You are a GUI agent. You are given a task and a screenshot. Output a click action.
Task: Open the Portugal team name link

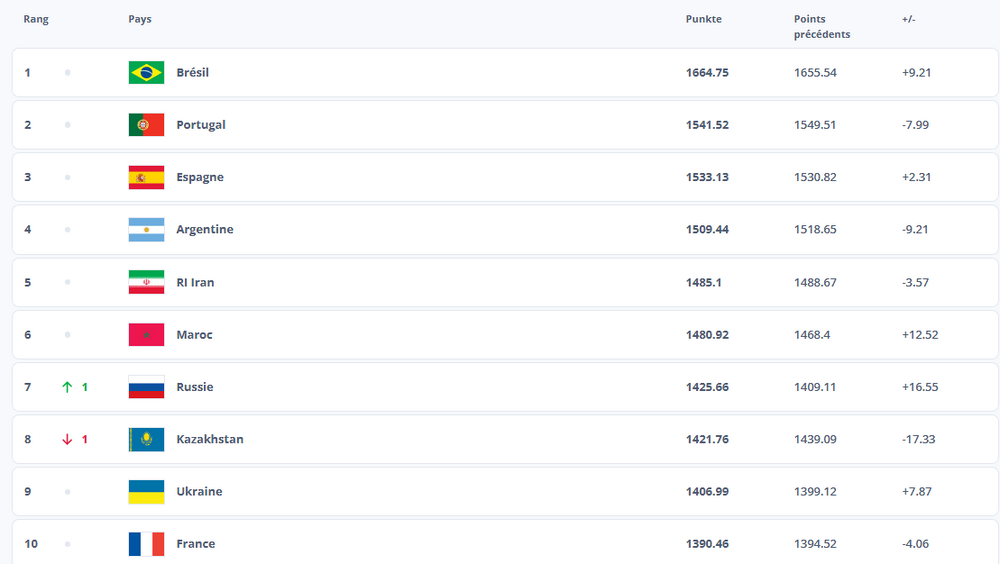point(200,125)
